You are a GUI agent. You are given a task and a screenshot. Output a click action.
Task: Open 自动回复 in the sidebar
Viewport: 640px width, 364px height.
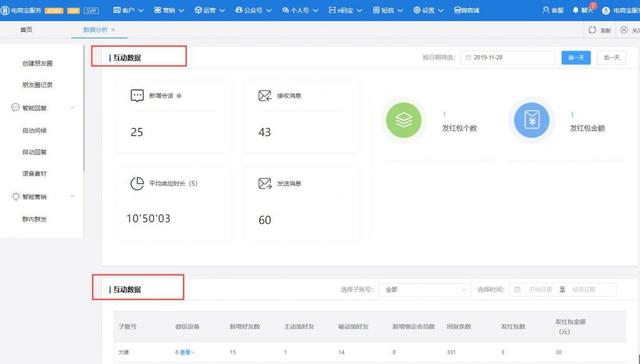[34, 152]
